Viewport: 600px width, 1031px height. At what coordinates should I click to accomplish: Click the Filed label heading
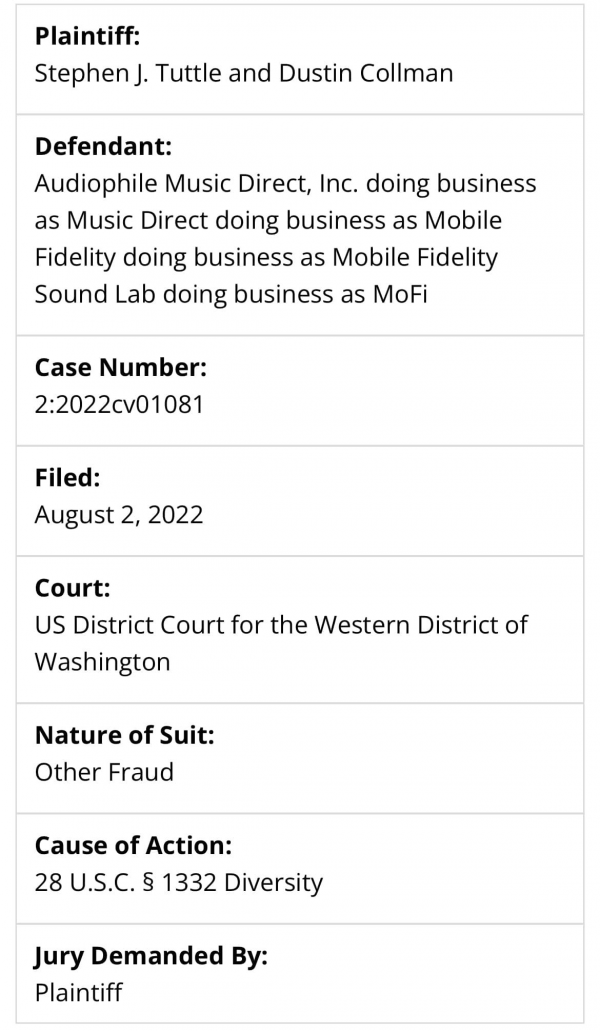pyautogui.click(x=68, y=477)
